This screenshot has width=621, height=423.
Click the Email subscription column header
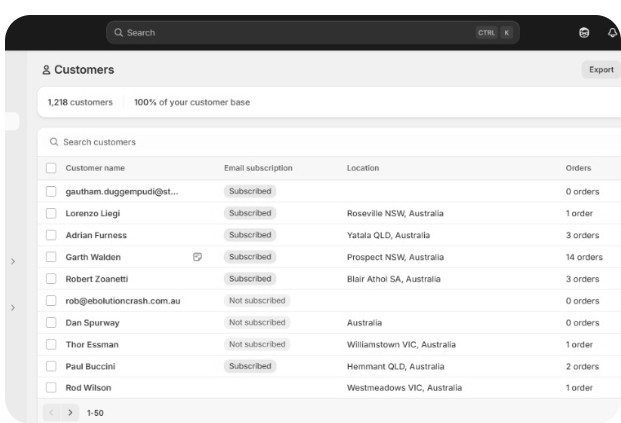tap(258, 168)
